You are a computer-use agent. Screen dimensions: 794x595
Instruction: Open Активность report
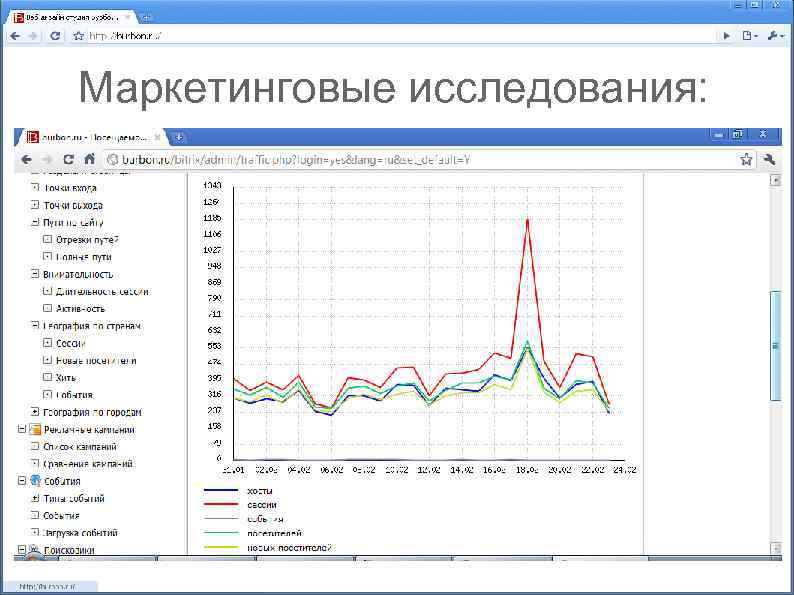81,308
